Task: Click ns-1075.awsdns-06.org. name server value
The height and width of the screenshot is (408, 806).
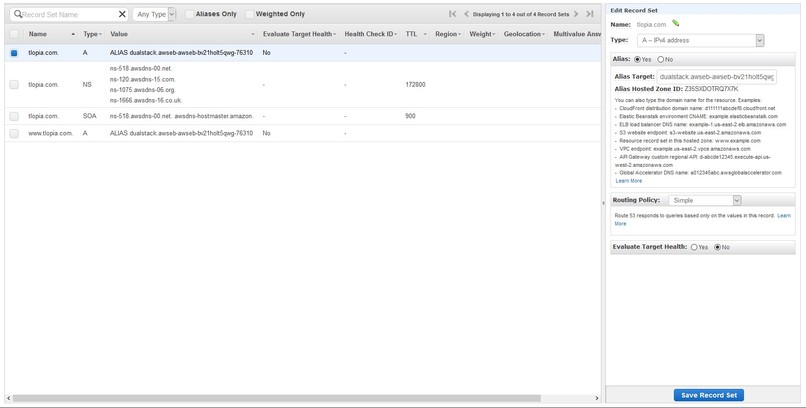Action: (x=143, y=89)
